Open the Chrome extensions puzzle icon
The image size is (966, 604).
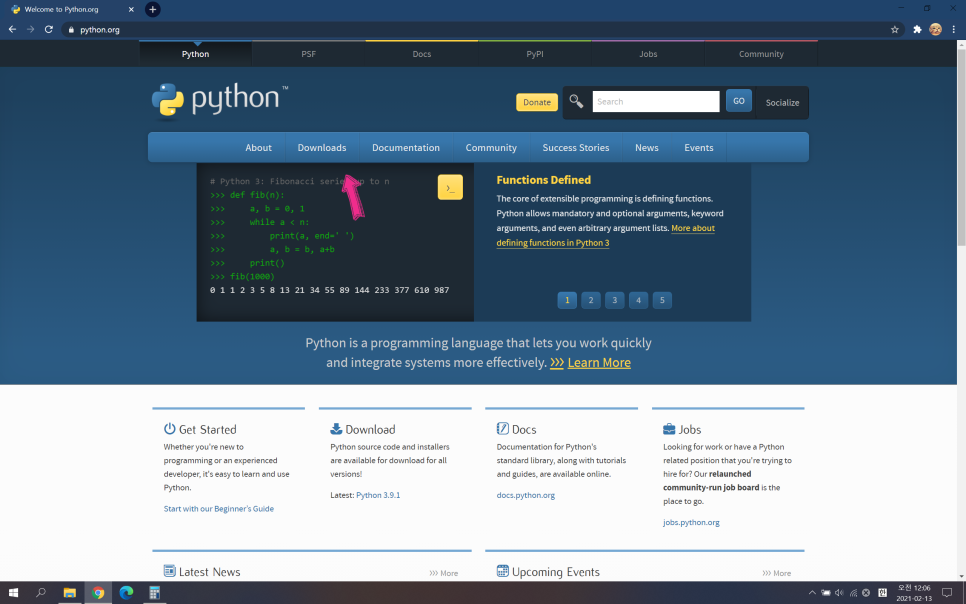coord(917,30)
